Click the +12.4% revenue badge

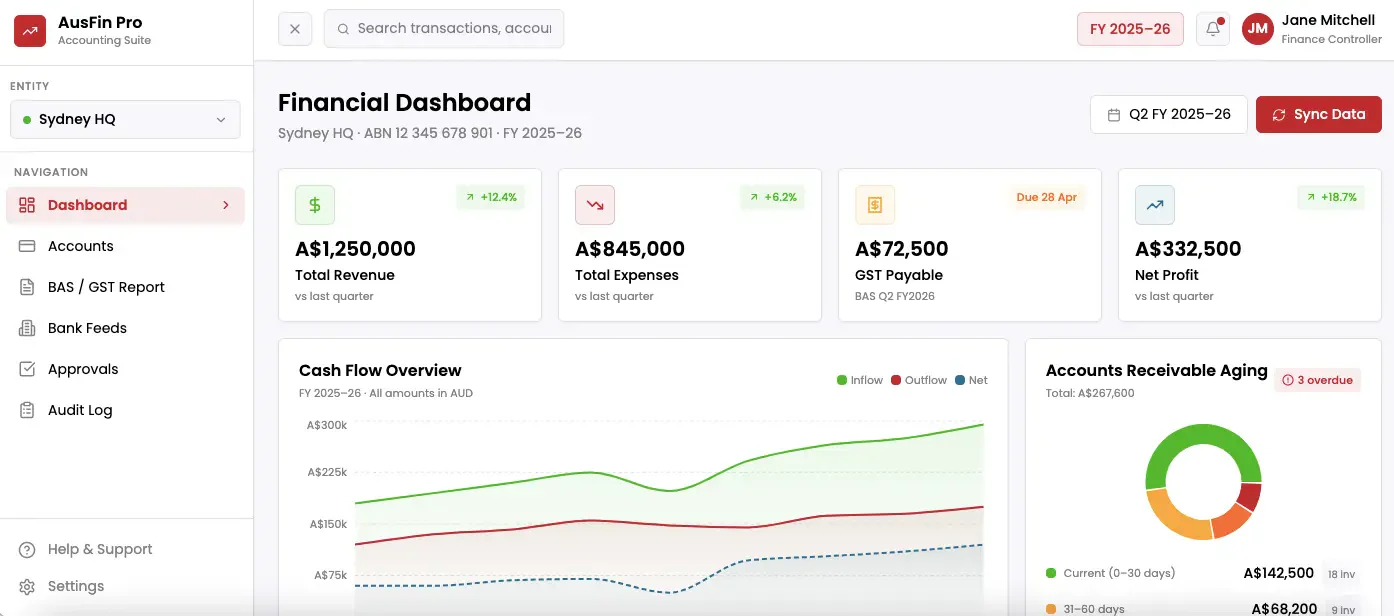491,197
